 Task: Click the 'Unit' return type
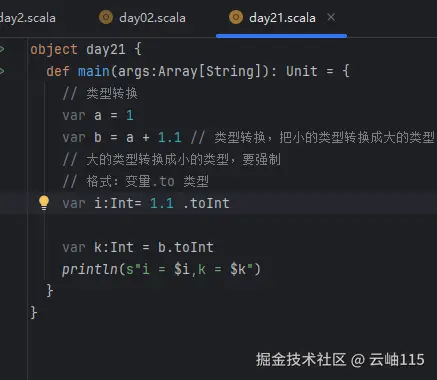[x=301, y=71]
